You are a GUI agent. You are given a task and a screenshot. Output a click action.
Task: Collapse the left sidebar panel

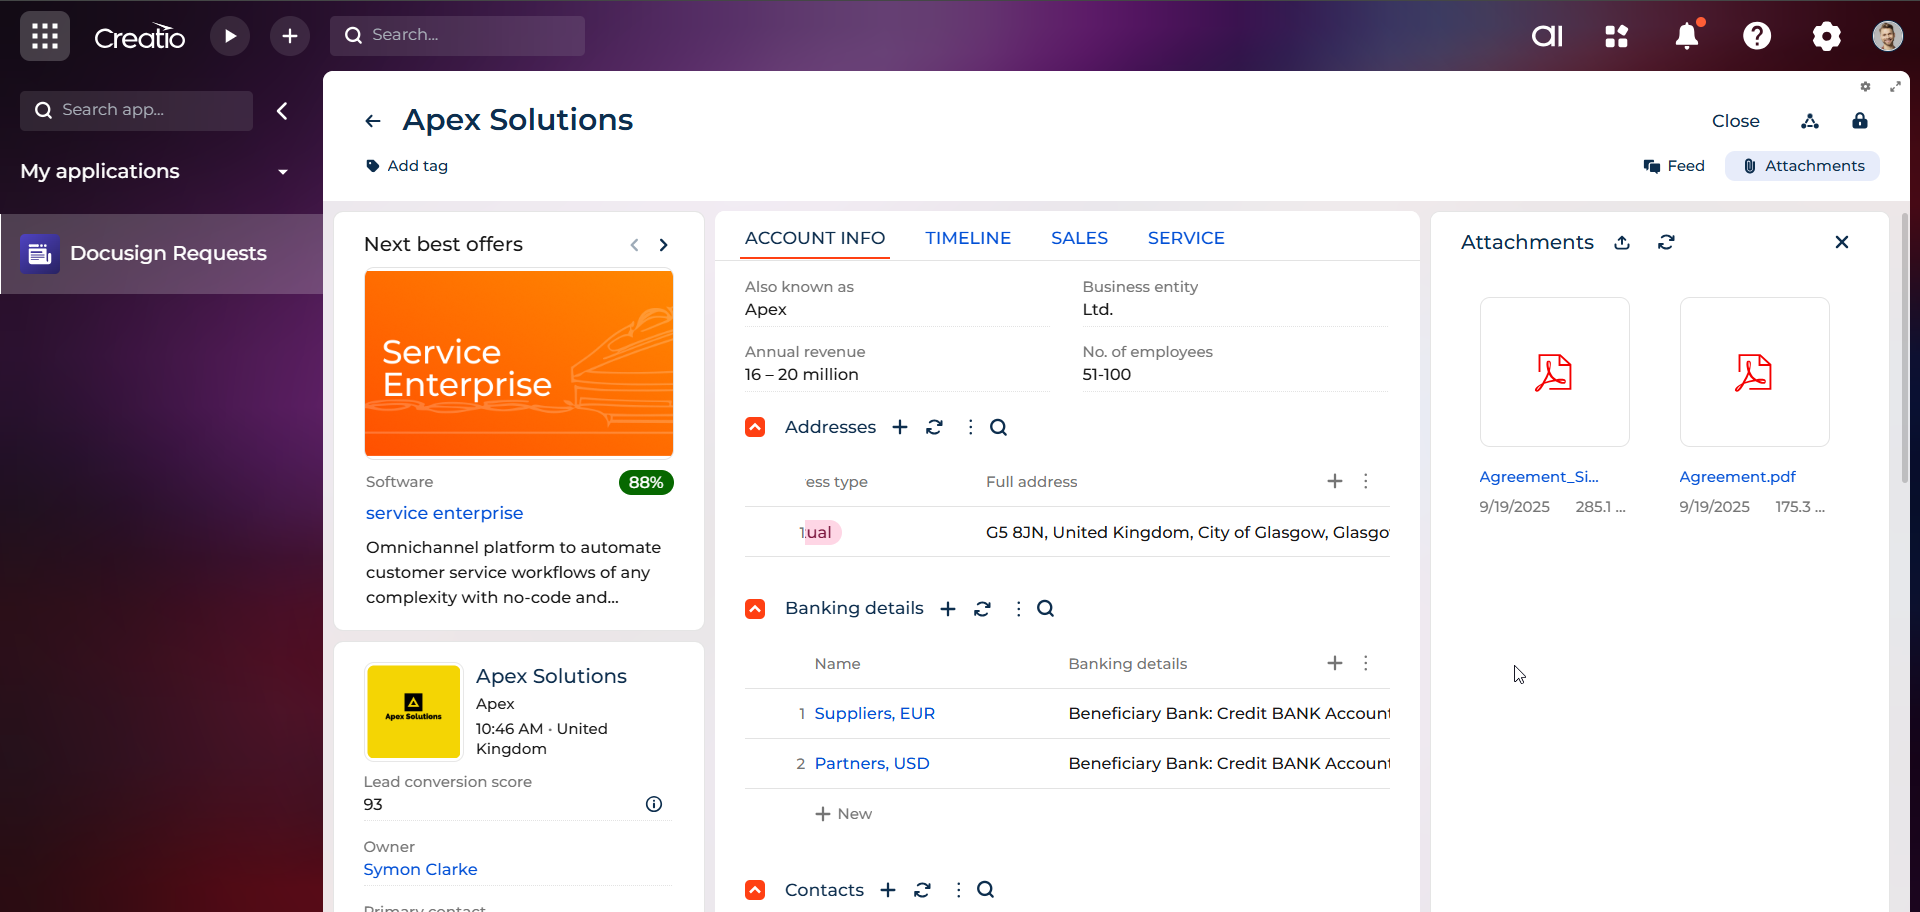(x=282, y=111)
